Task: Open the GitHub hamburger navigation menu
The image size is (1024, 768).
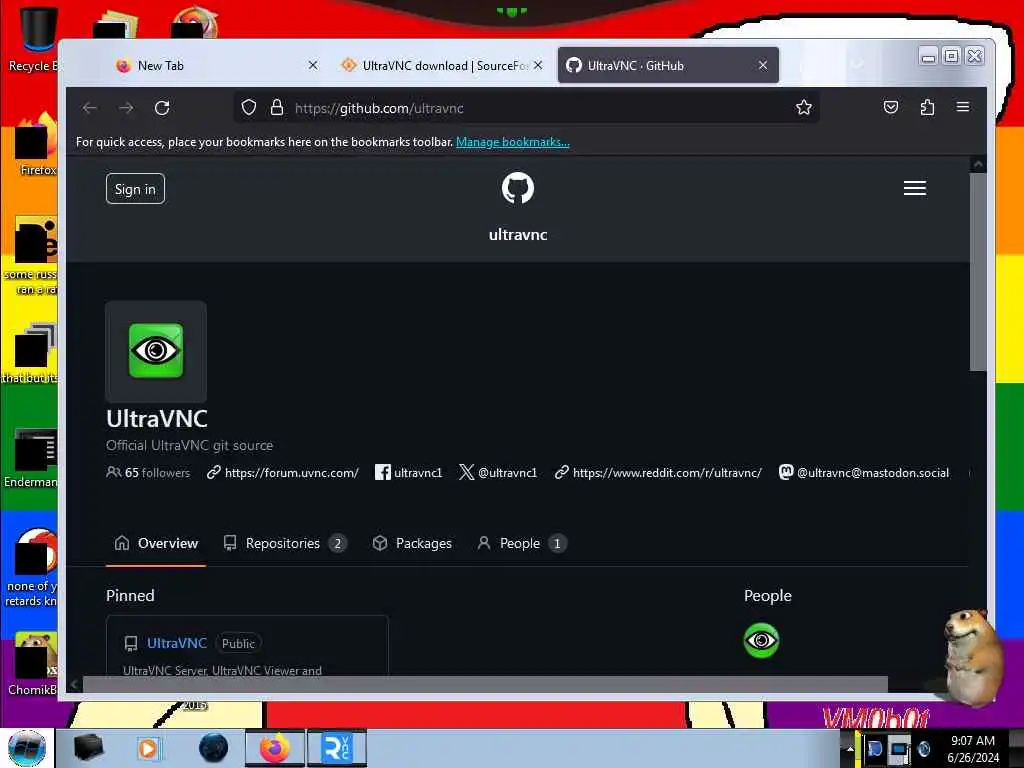Action: [914, 188]
